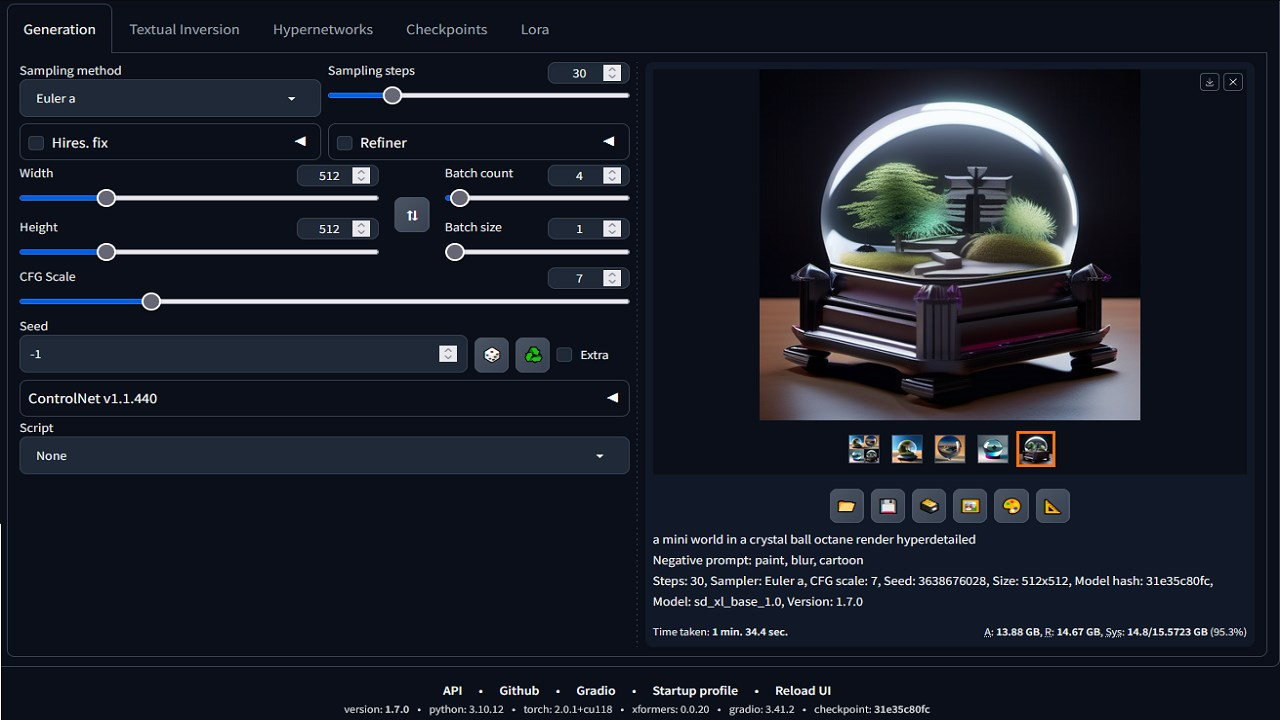Randomize the seed with the dice icon
Screen dimensions: 1280x720
[491, 354]
